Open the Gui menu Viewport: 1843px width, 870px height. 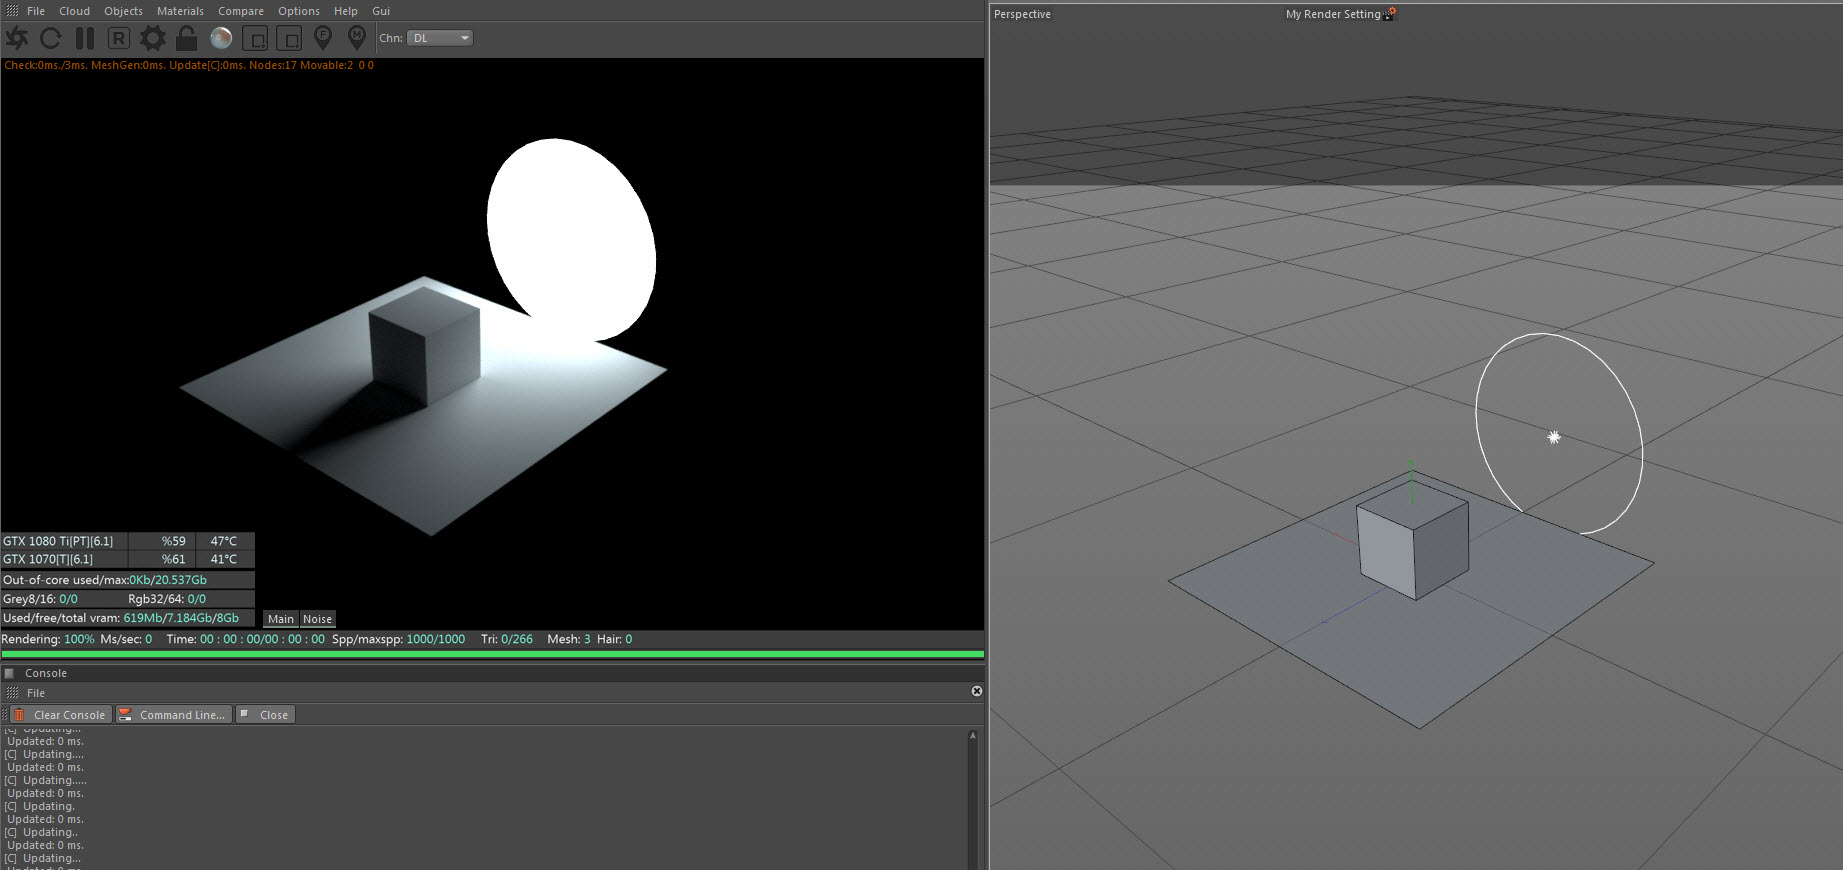[381, 11]
